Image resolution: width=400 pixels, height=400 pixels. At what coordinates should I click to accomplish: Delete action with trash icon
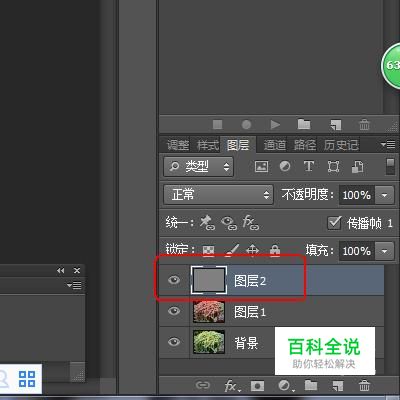[364, 124]
